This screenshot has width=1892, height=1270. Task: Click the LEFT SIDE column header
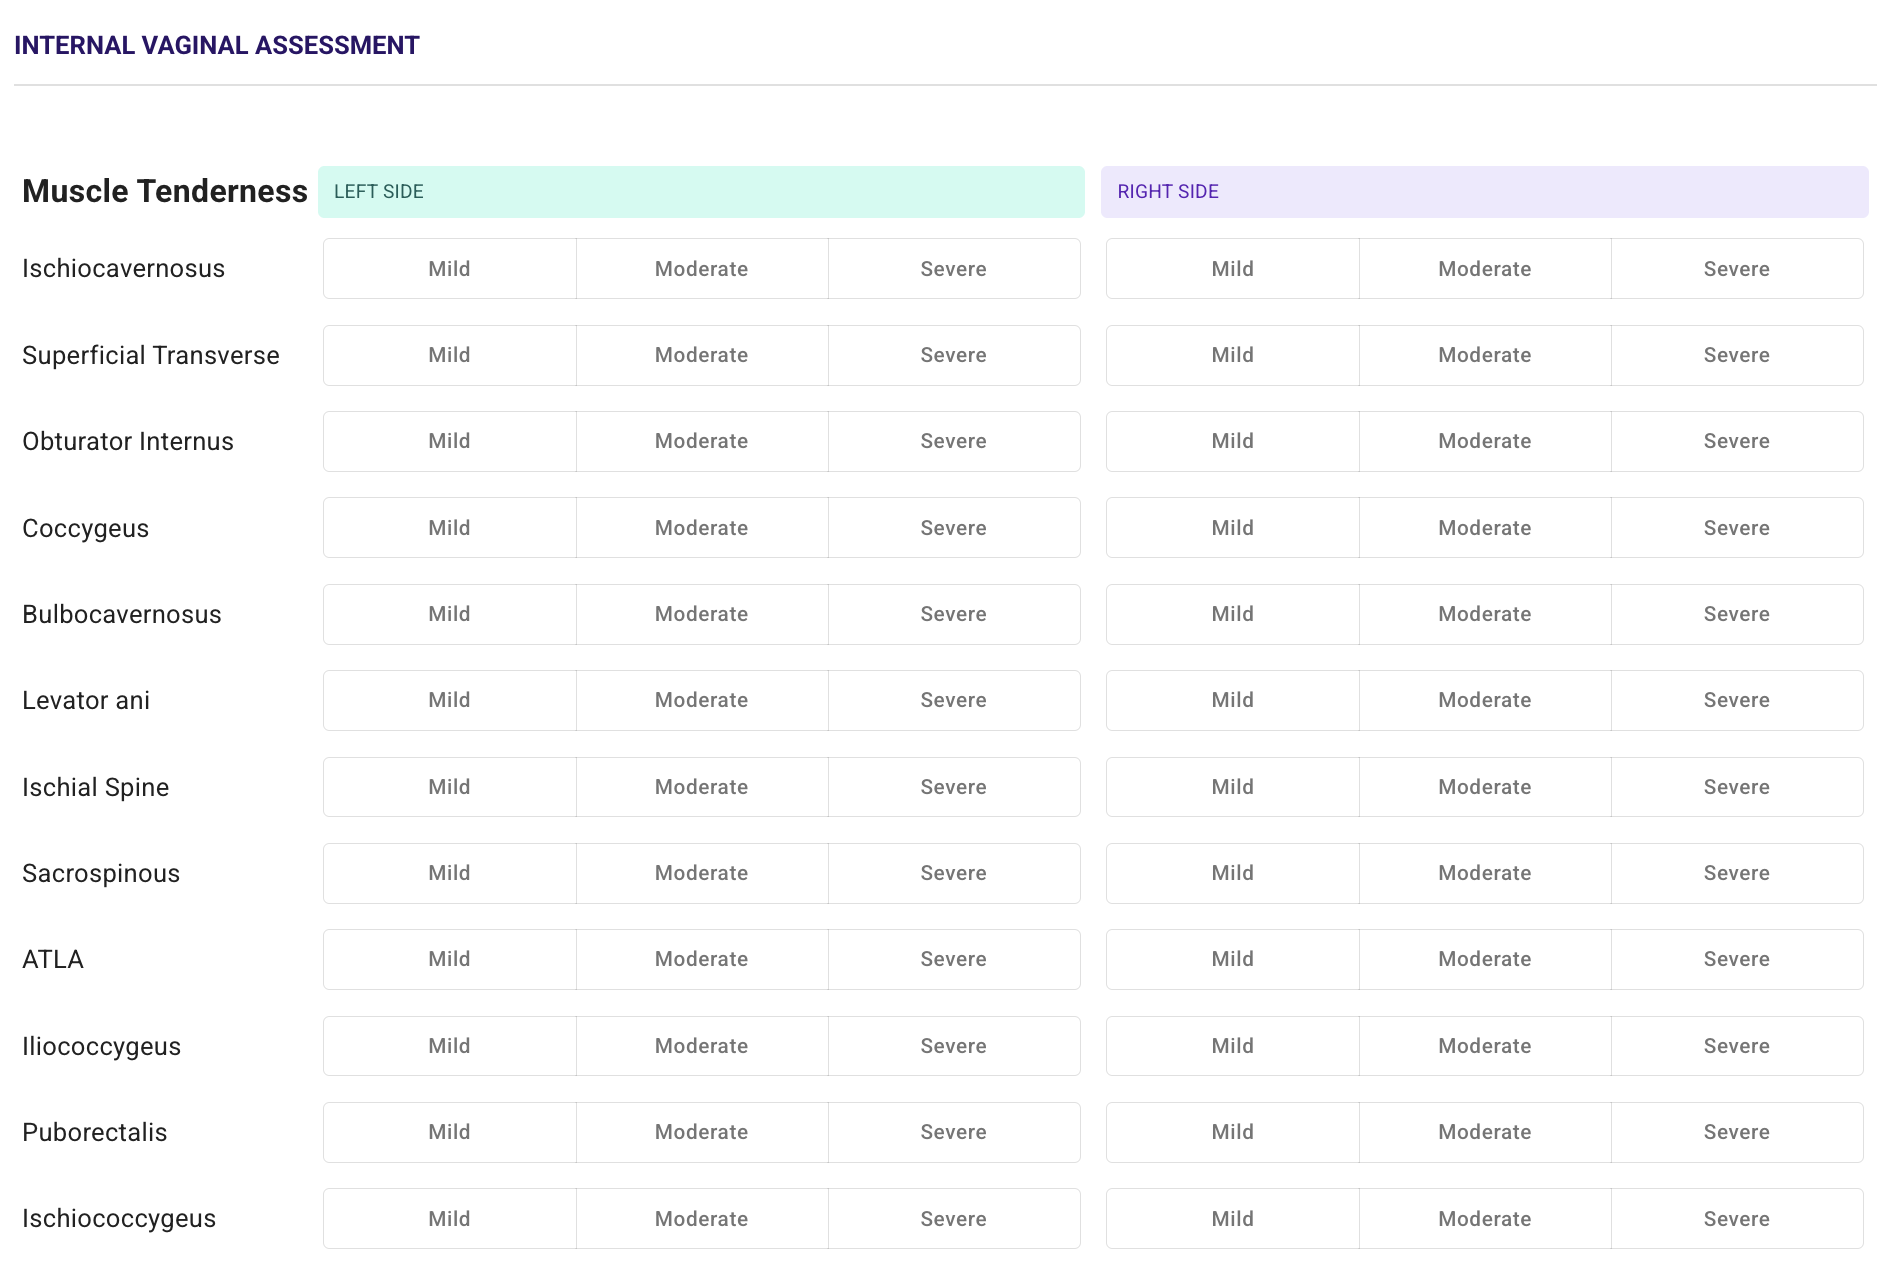point(700,192)
